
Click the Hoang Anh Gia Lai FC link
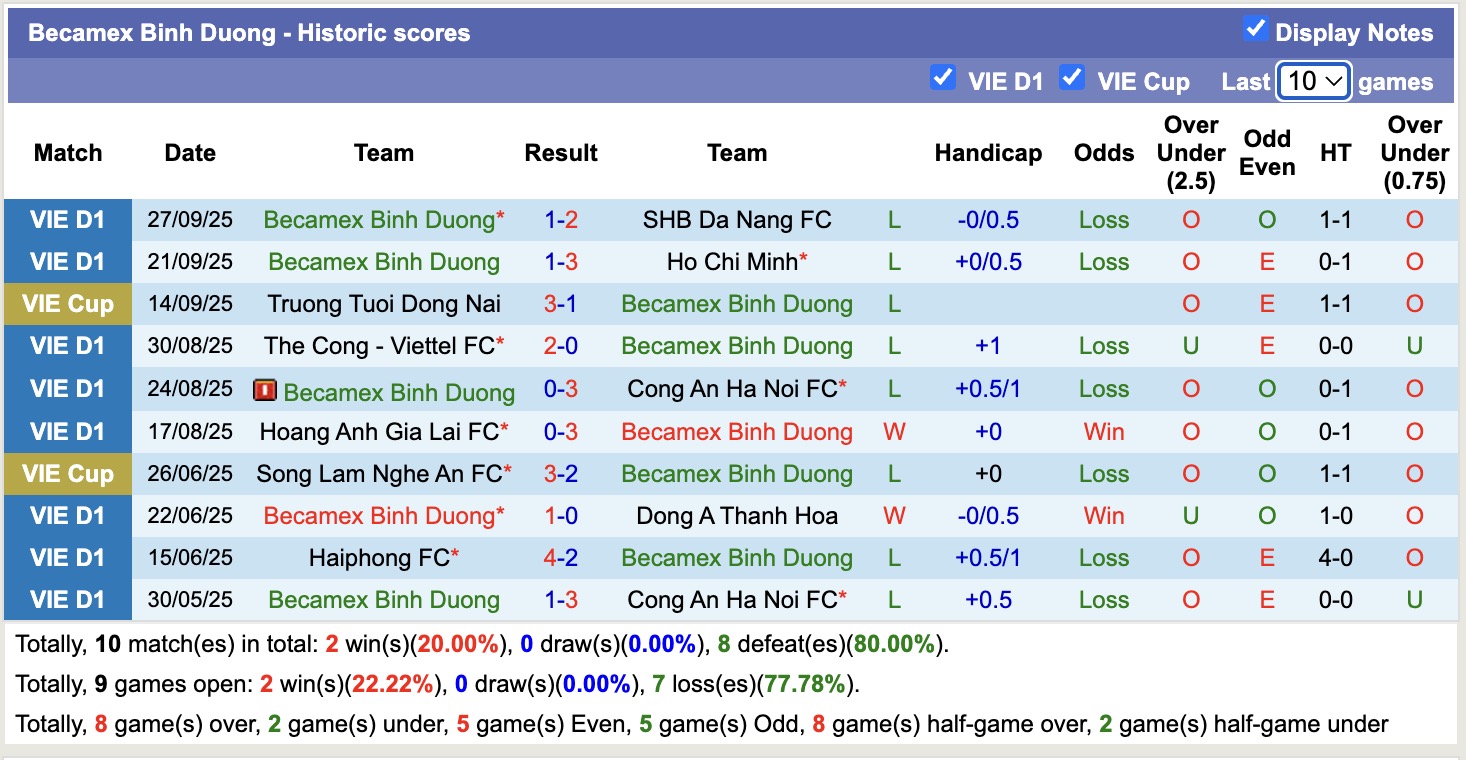click(379, 431)
